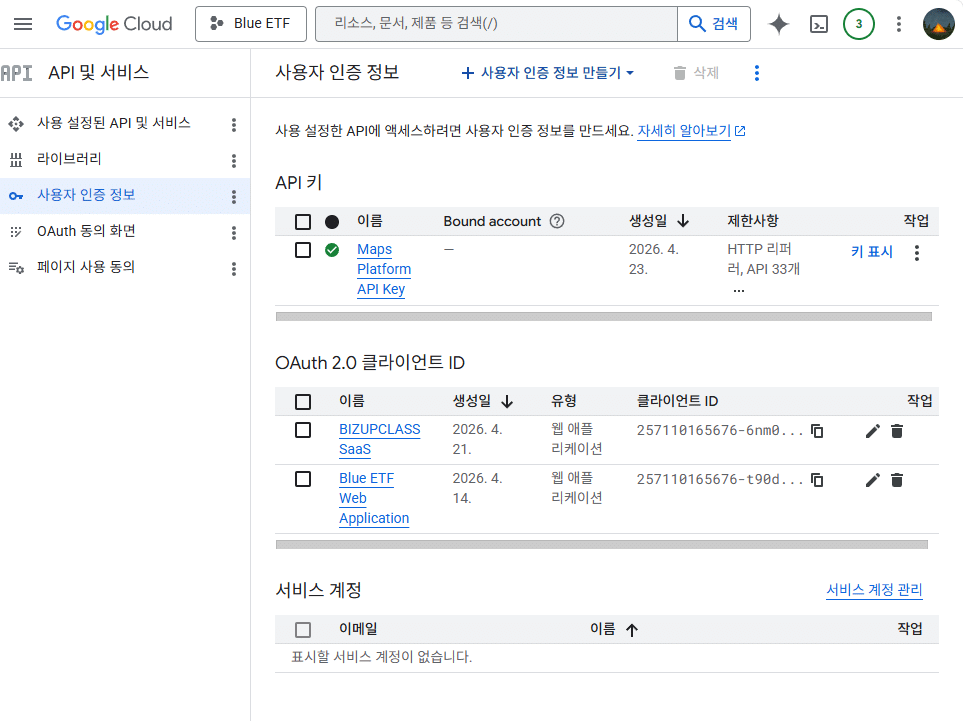Click the Bound account help icon

point(557,221)
